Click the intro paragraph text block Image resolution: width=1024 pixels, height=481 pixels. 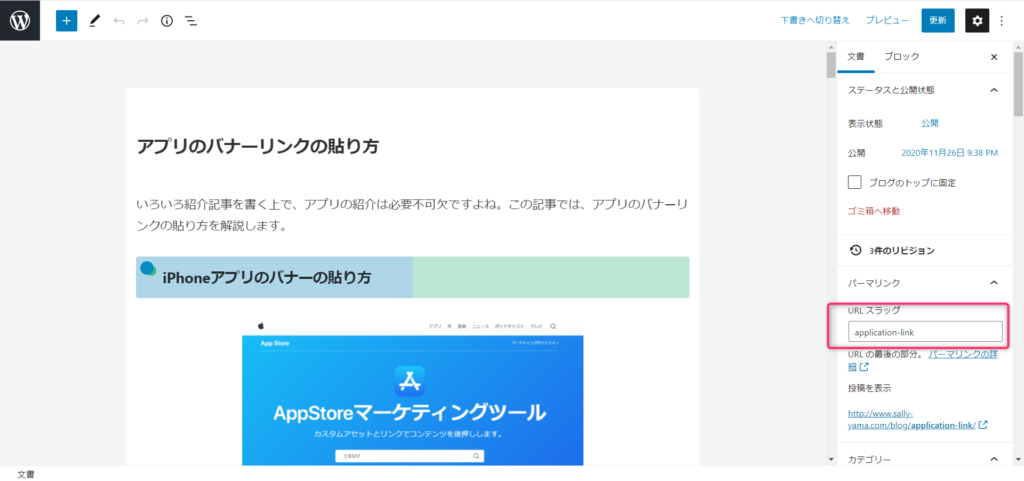point(411,215)
